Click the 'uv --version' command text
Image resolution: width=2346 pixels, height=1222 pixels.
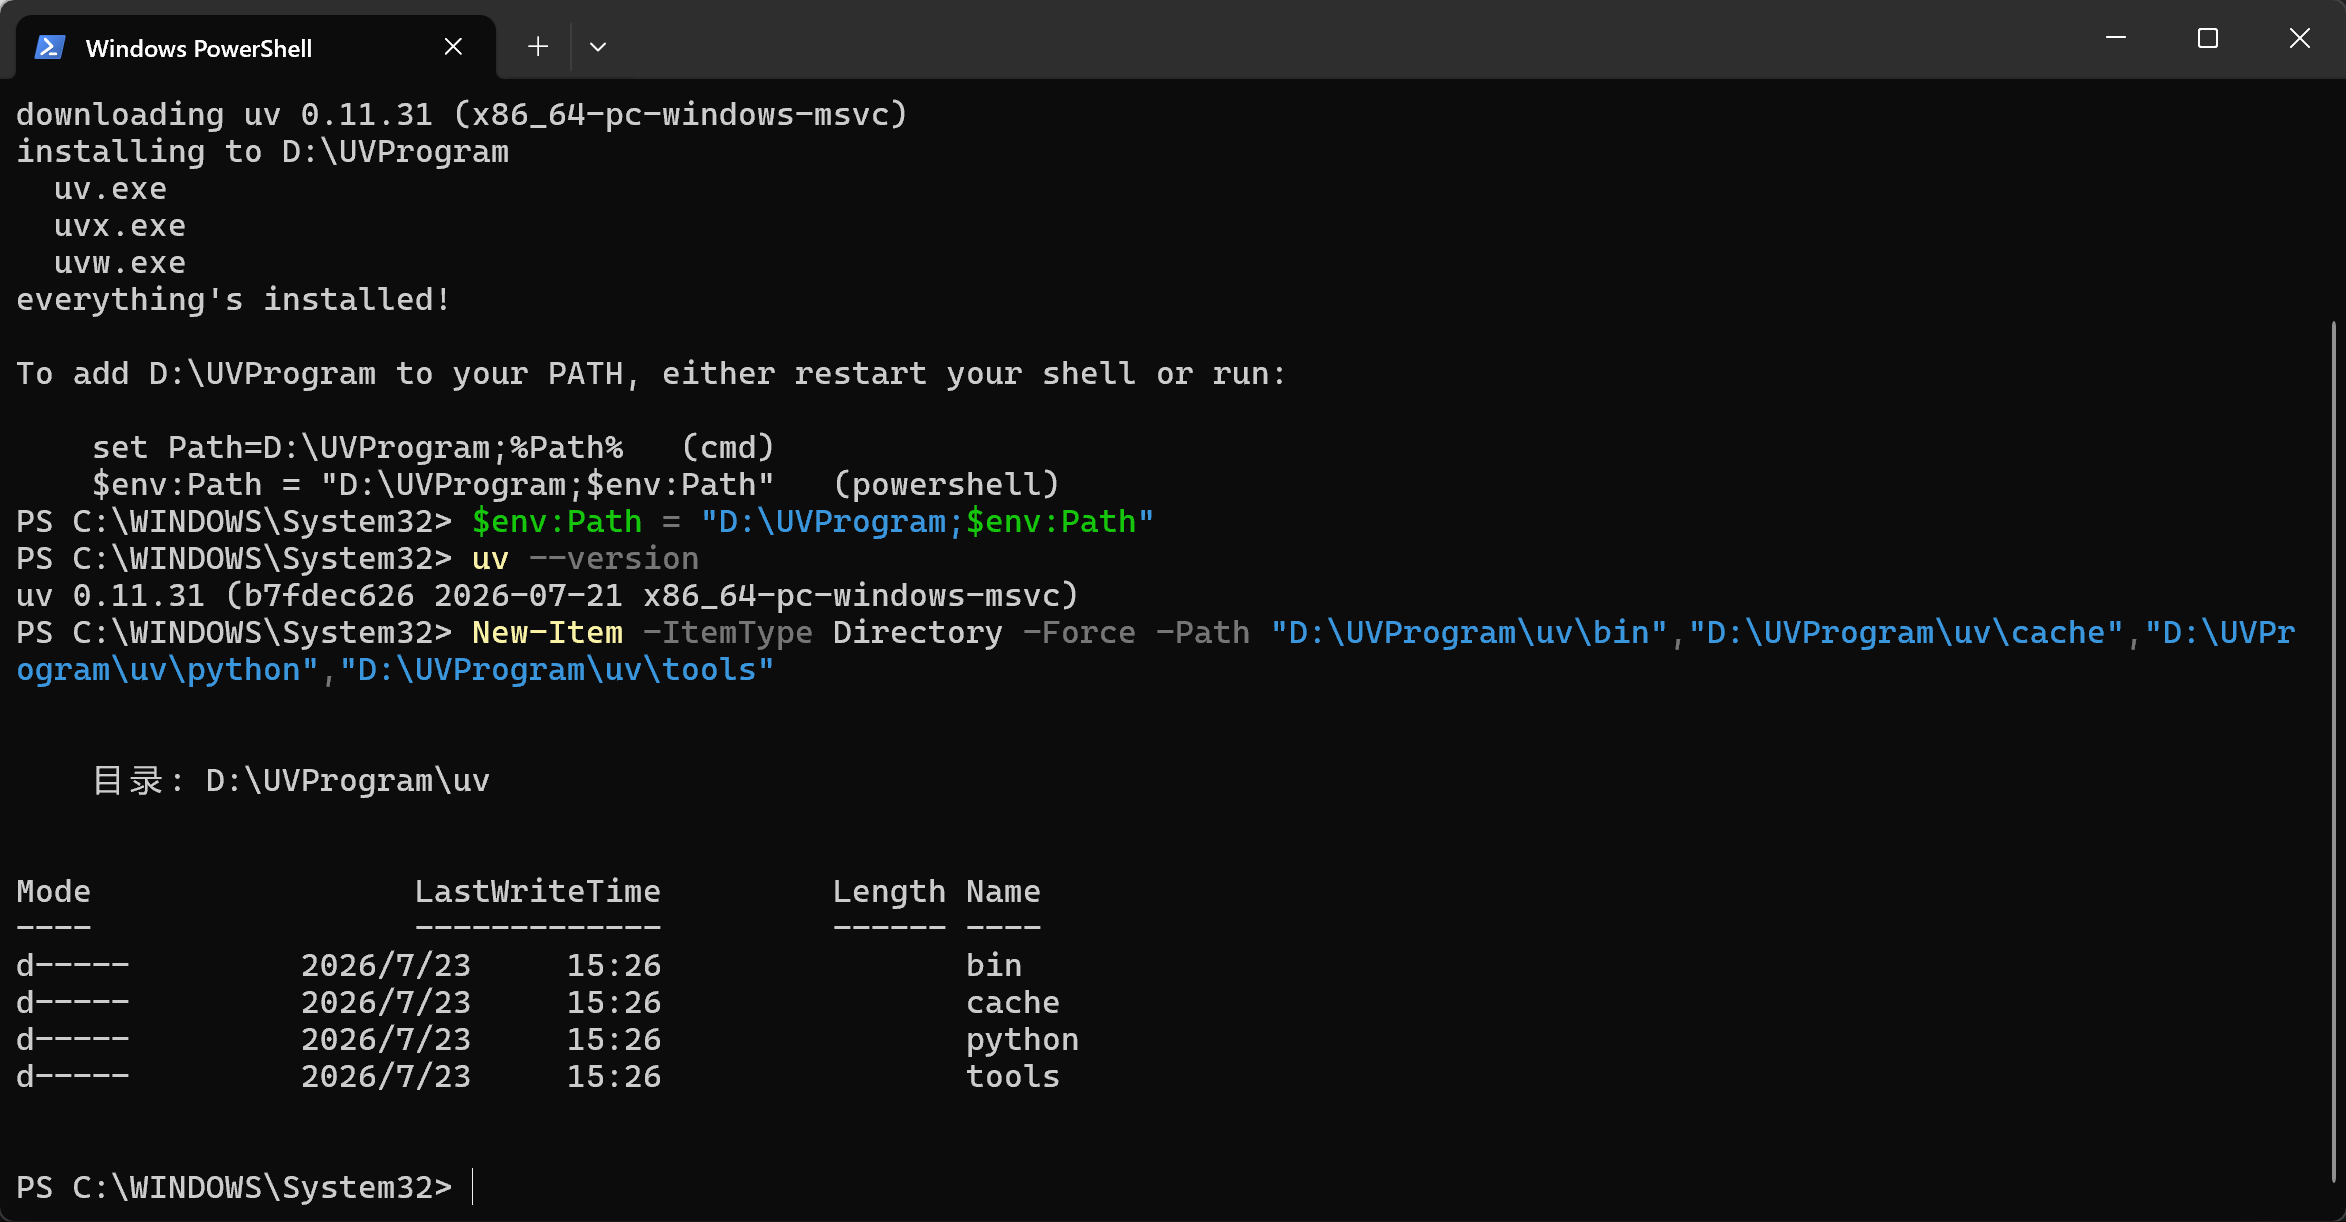pyautogui.click(x=585, y=559)
